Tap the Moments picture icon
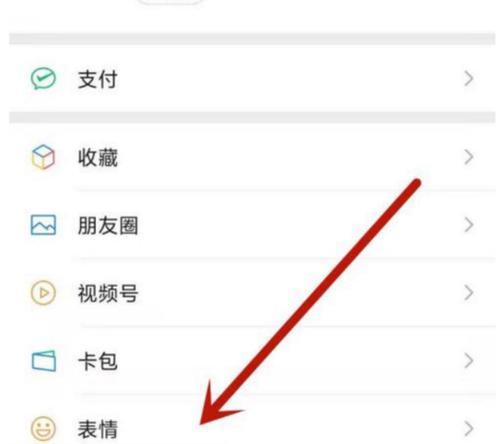 pyautogui.click(x=43, y=225)
